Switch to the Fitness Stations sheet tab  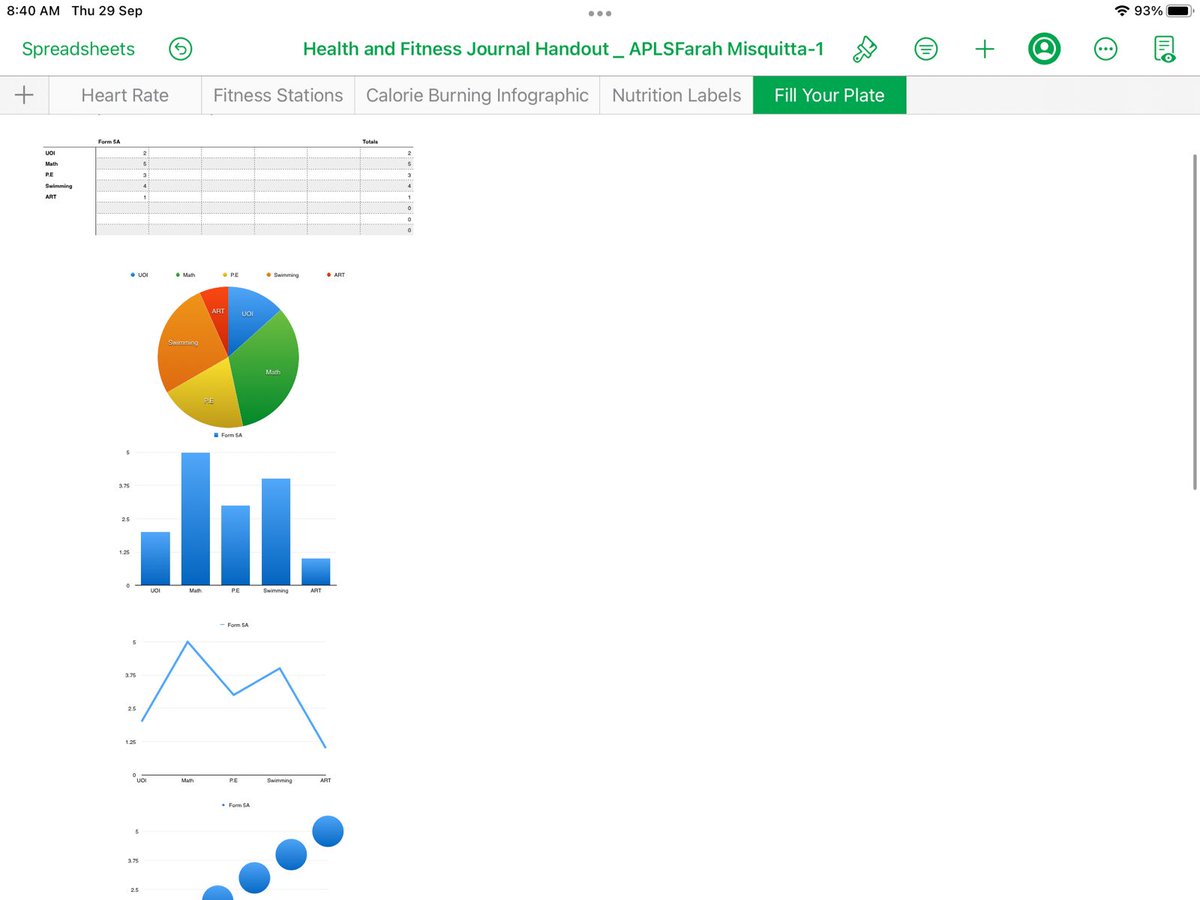[x=278, y=95]
